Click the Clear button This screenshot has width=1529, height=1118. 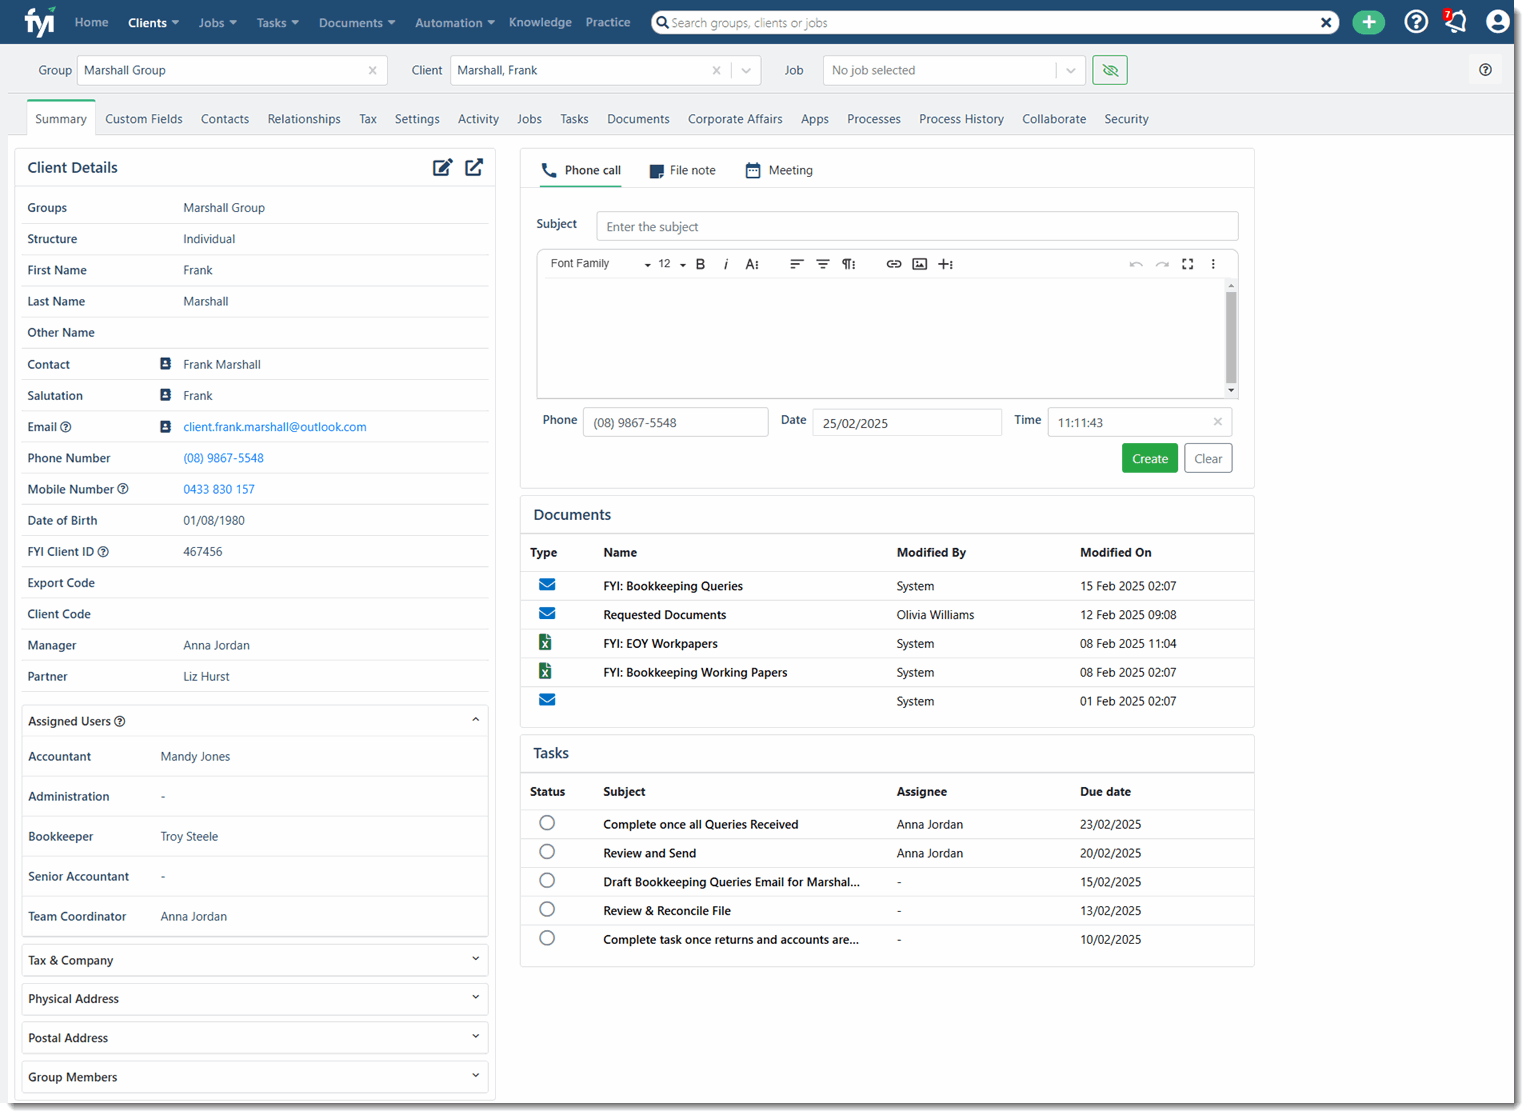click(x=1208, y=459)
